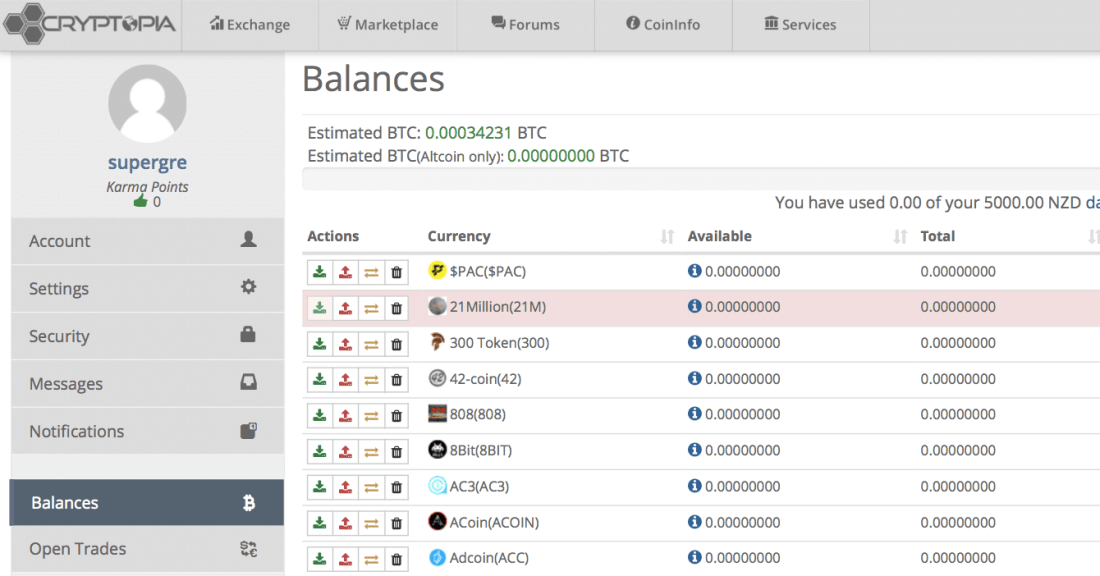
Task: Click the trash icon in the 808 row
Action: click(x=396, y=415)
